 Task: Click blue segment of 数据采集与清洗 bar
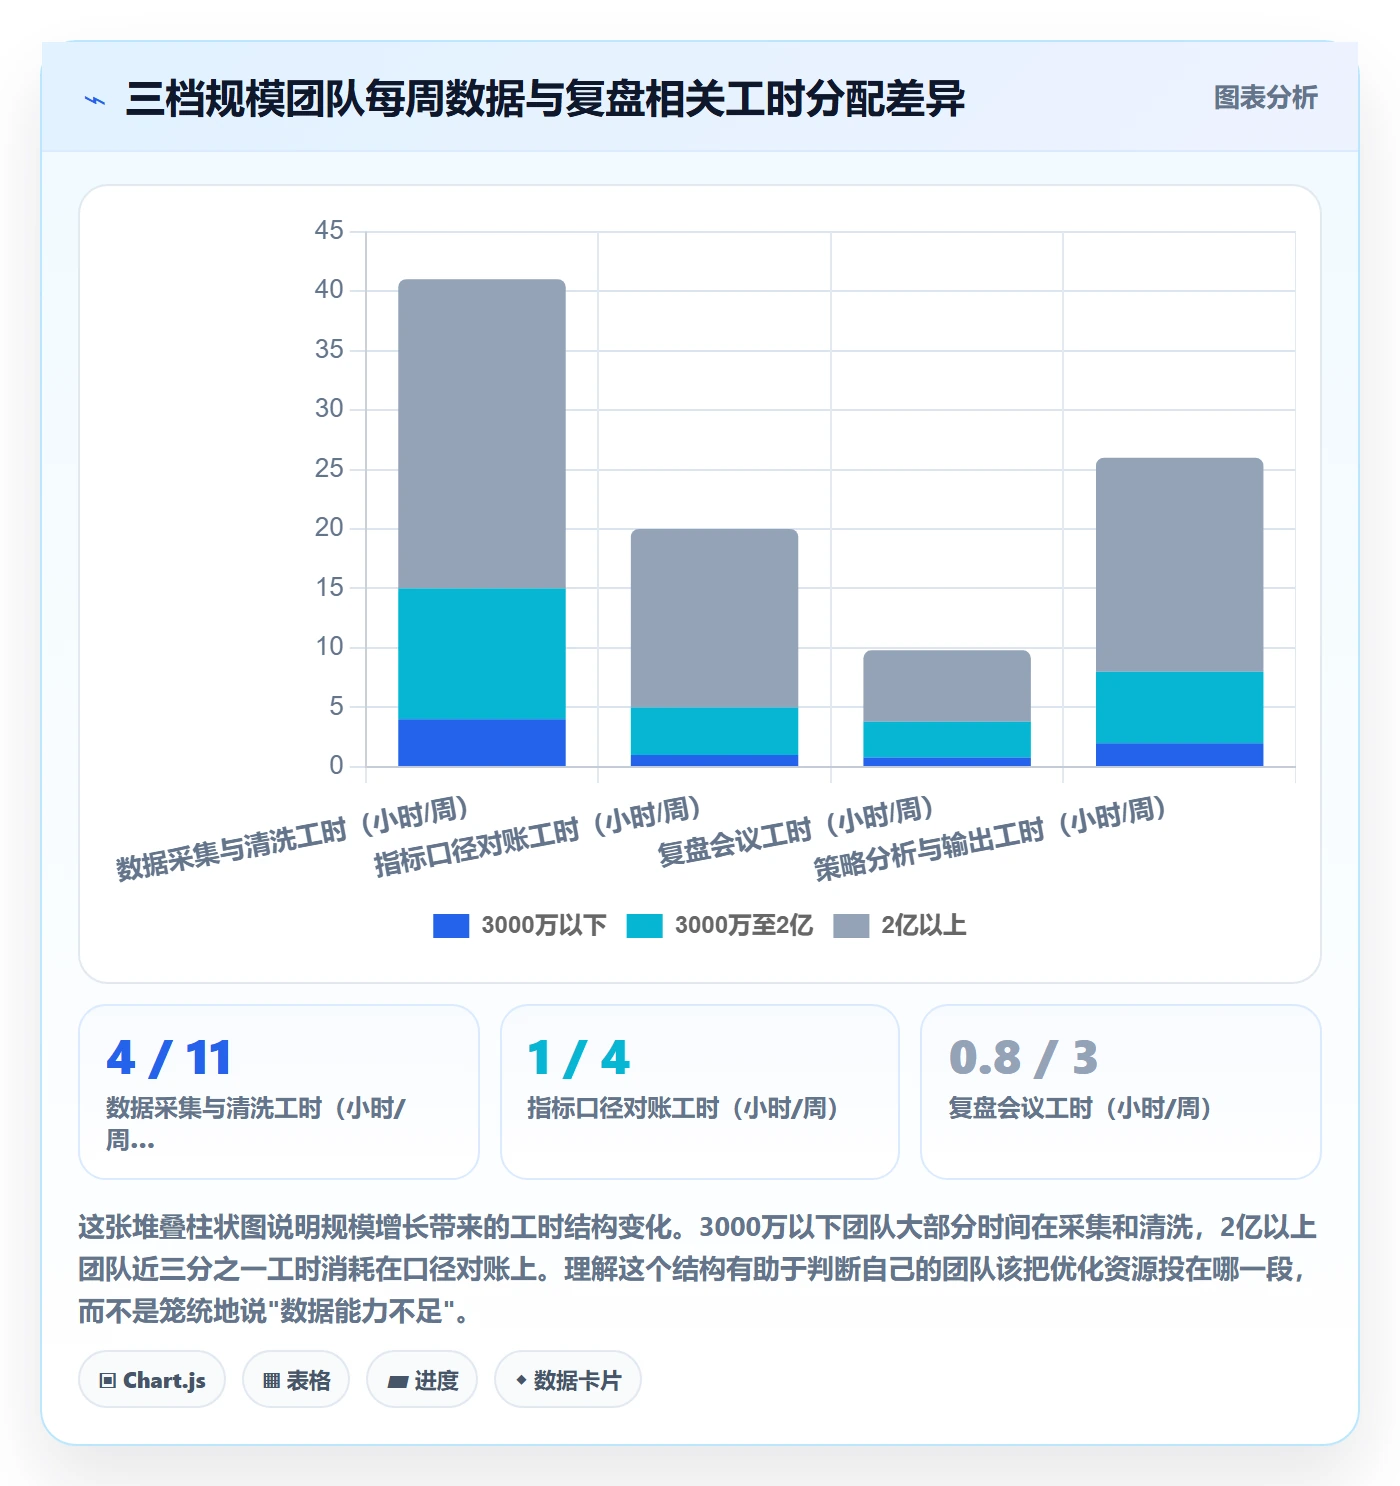point(482,743)
